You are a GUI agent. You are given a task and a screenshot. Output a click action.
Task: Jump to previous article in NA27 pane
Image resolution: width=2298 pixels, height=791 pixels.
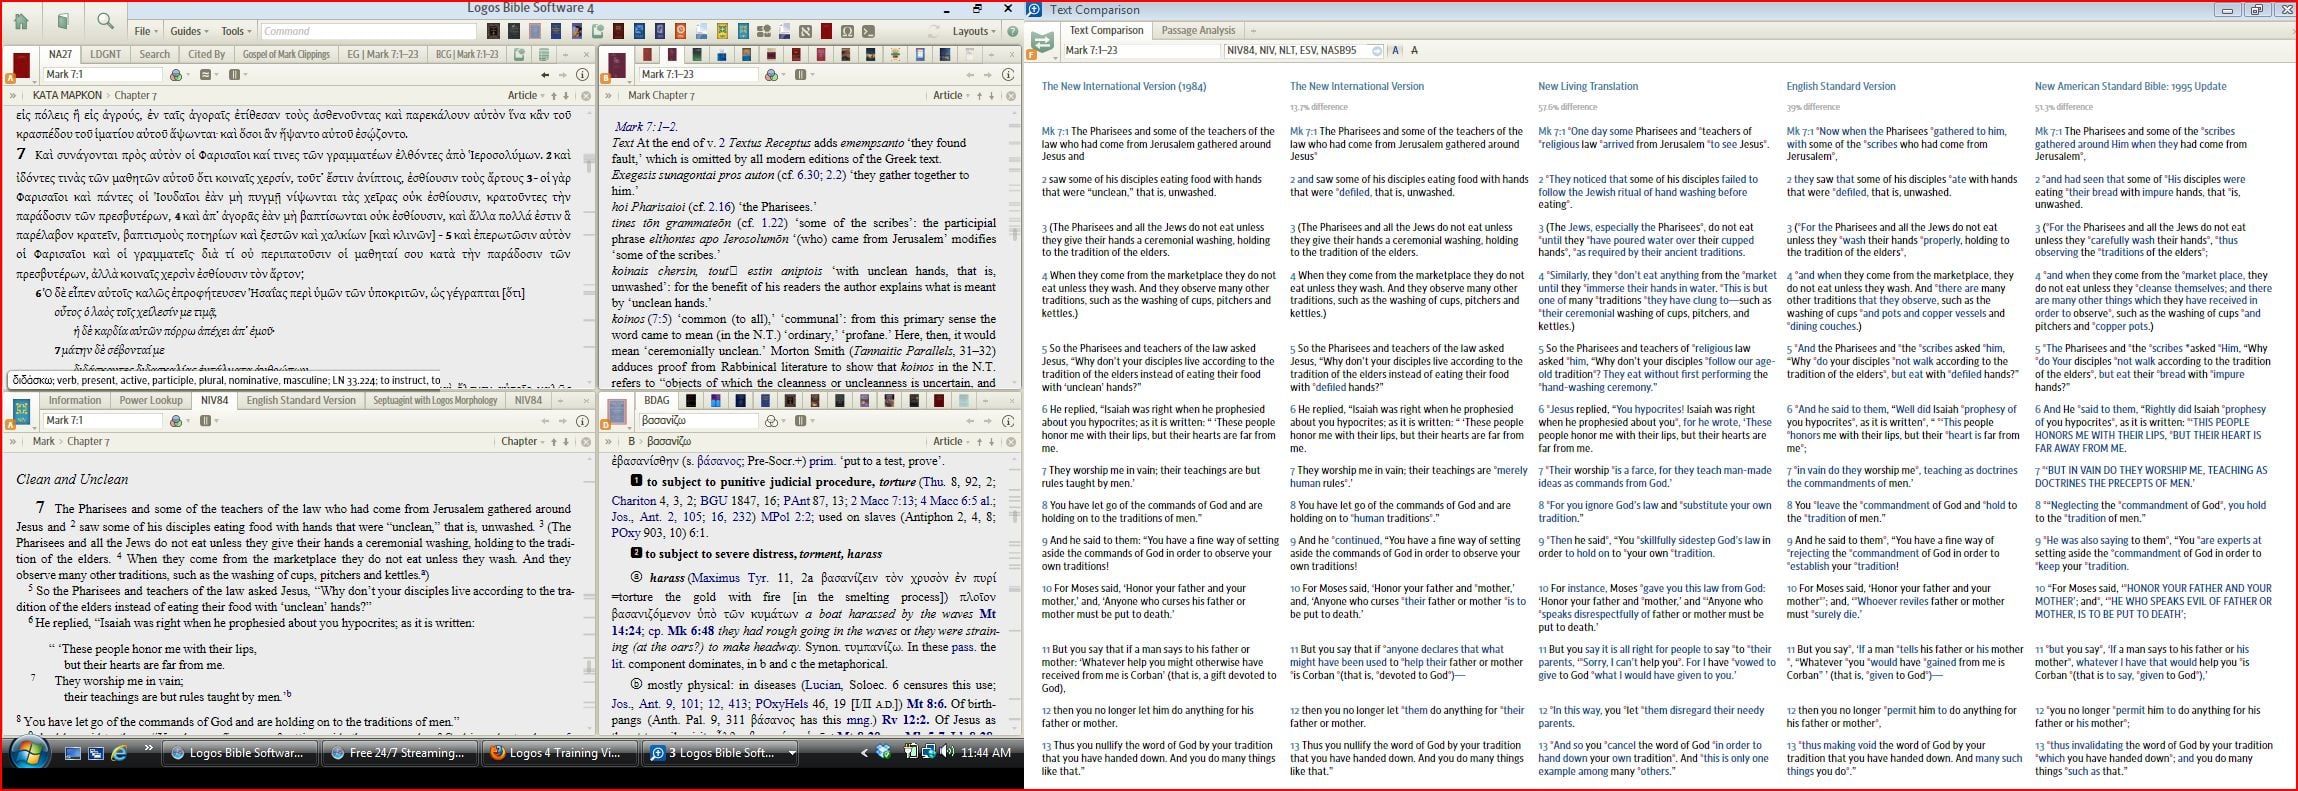[554, 96]
